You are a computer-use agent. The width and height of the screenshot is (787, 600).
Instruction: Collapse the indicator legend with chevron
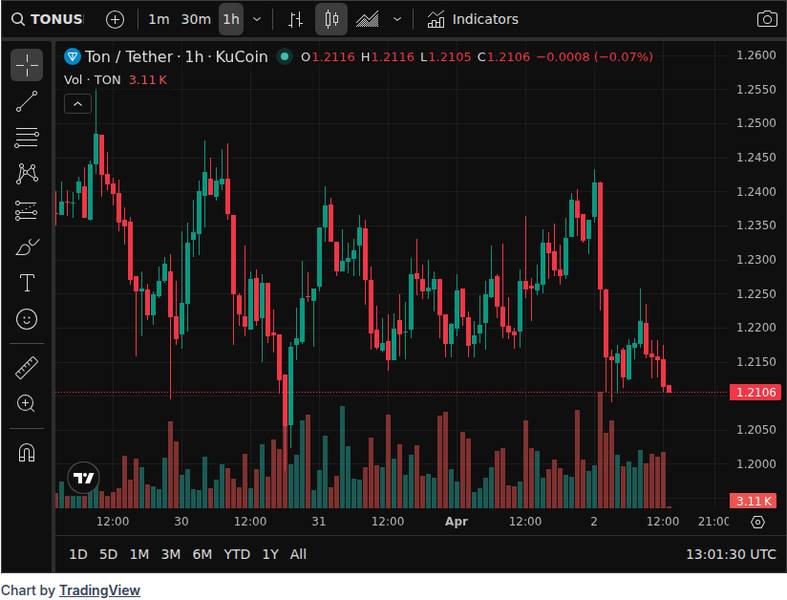coord(78,104)
